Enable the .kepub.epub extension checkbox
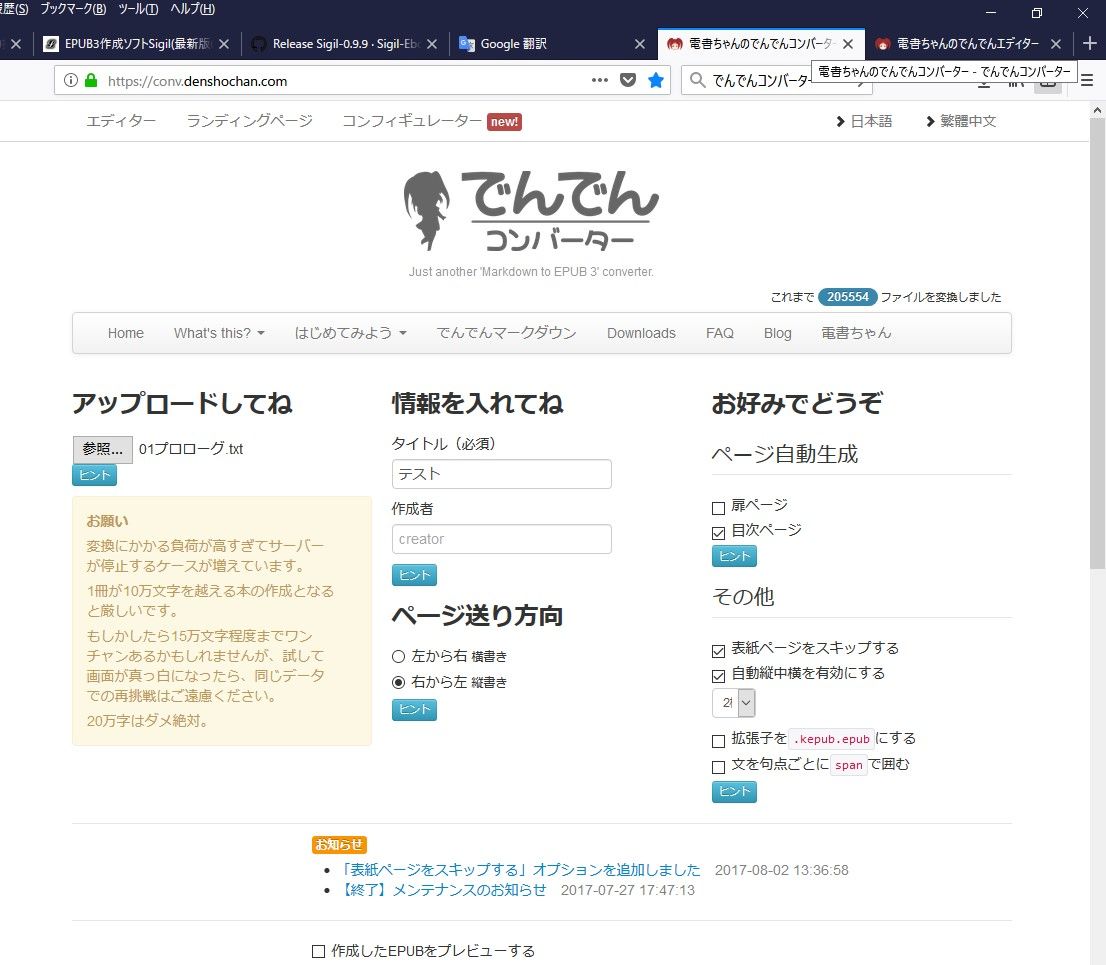 coord(718,741)
